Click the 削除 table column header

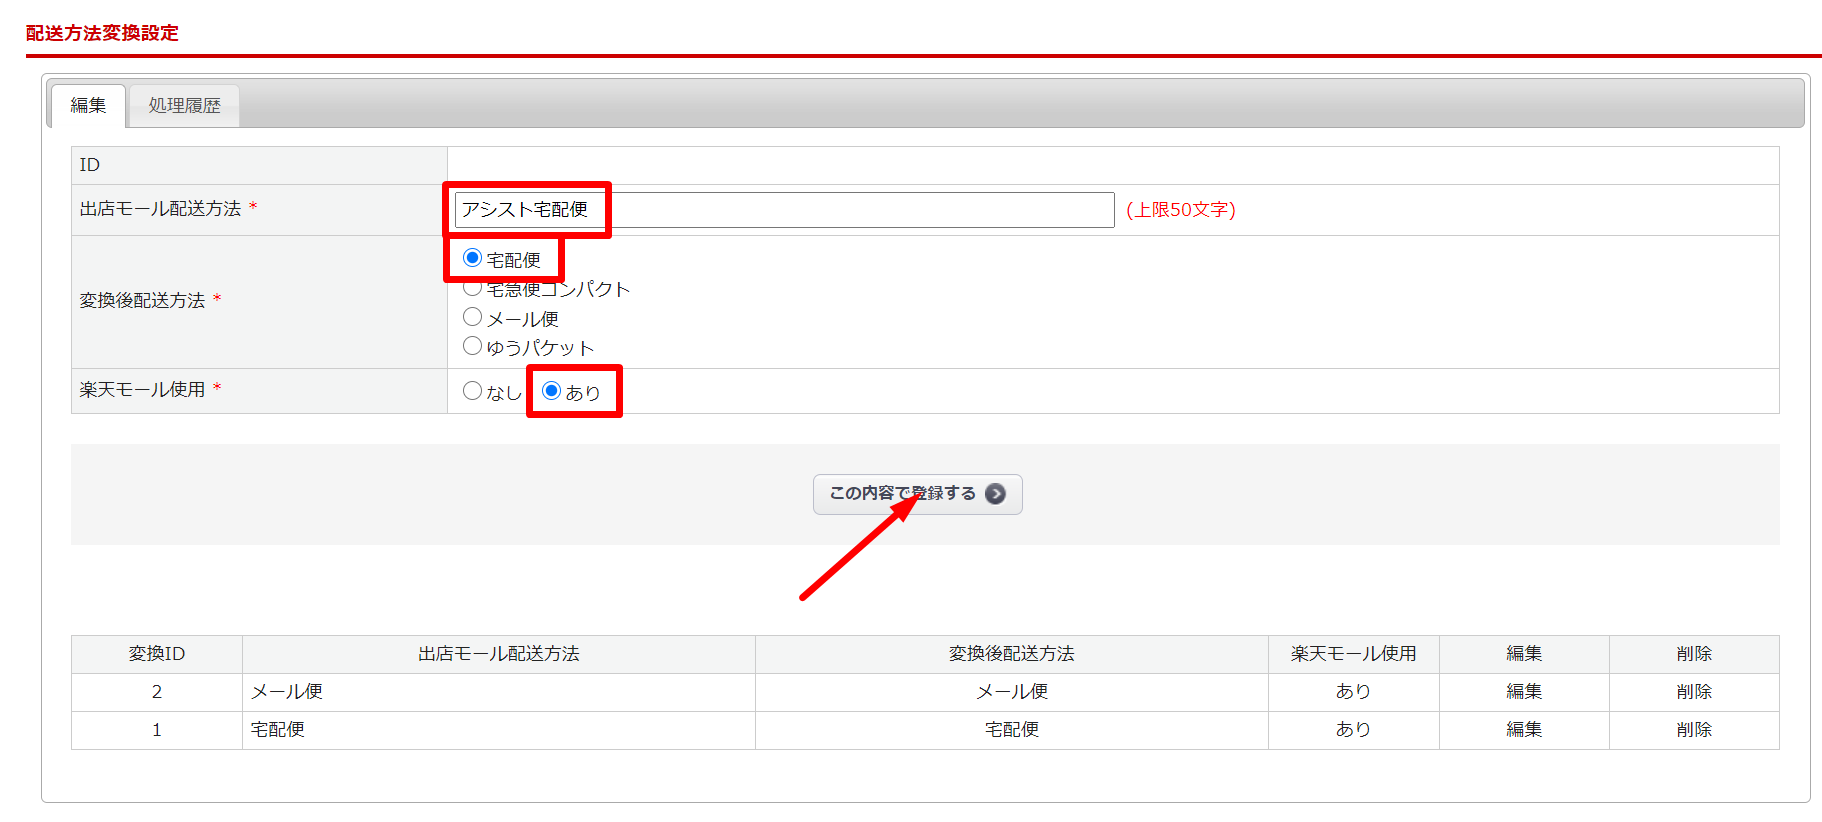pos(1694,654)
